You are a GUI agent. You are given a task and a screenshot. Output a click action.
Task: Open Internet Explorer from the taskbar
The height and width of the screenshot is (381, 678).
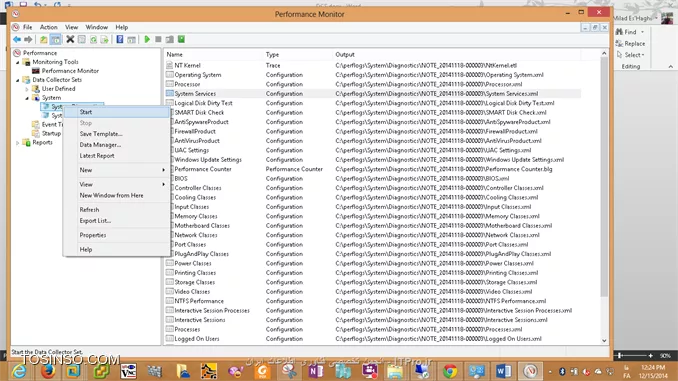[x=19, y=371]
